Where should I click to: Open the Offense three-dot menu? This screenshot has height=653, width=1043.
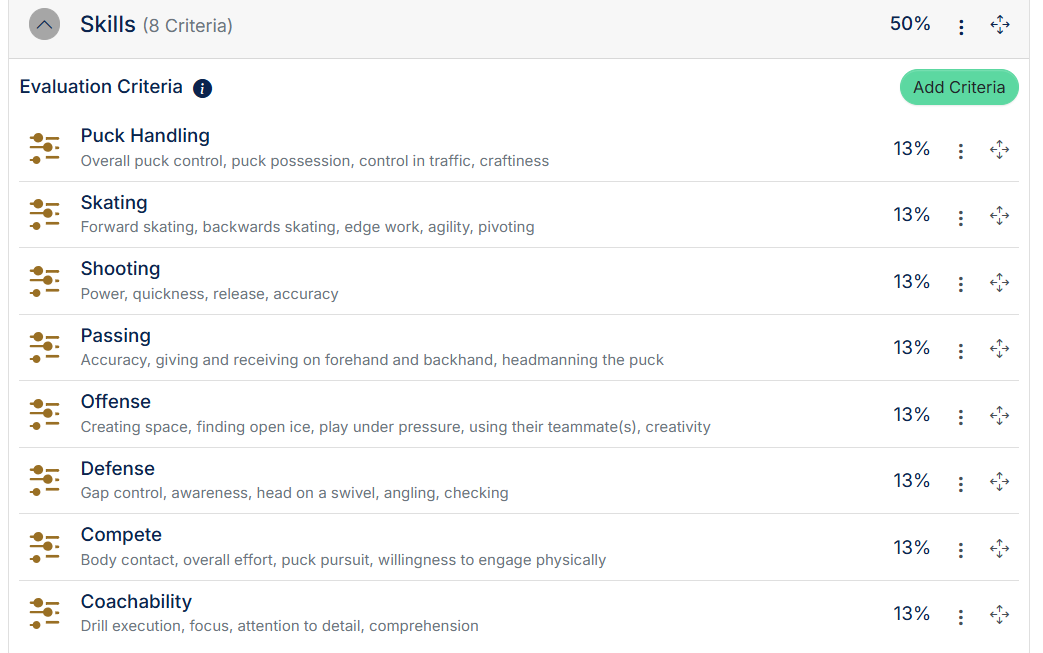960,417
